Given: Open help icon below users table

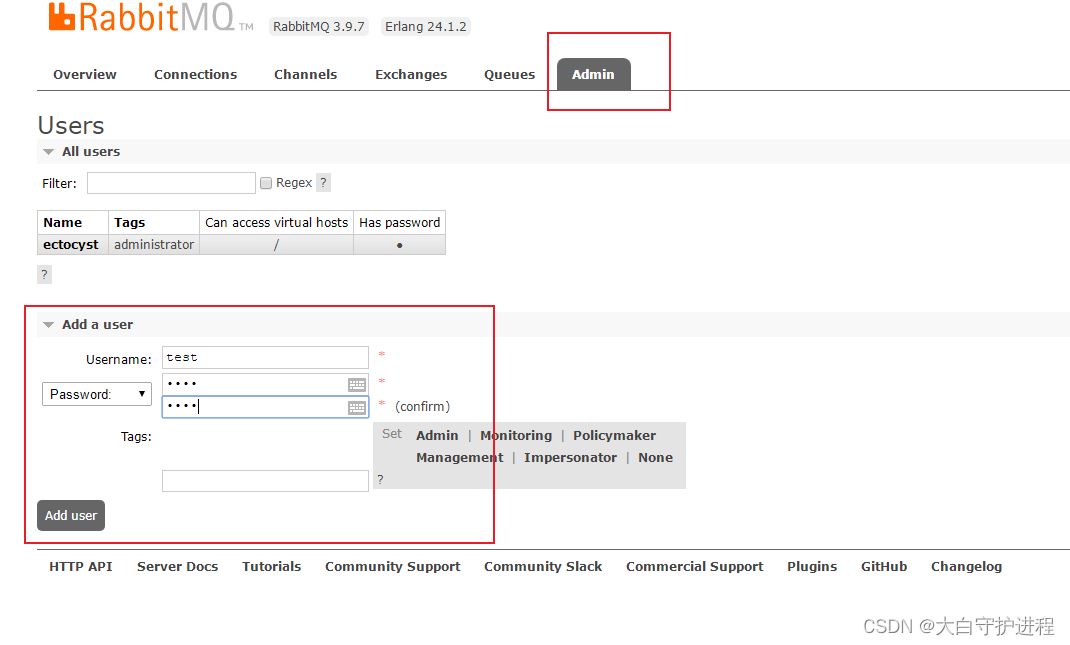Looking at the screenshot, I should [44, 274].
